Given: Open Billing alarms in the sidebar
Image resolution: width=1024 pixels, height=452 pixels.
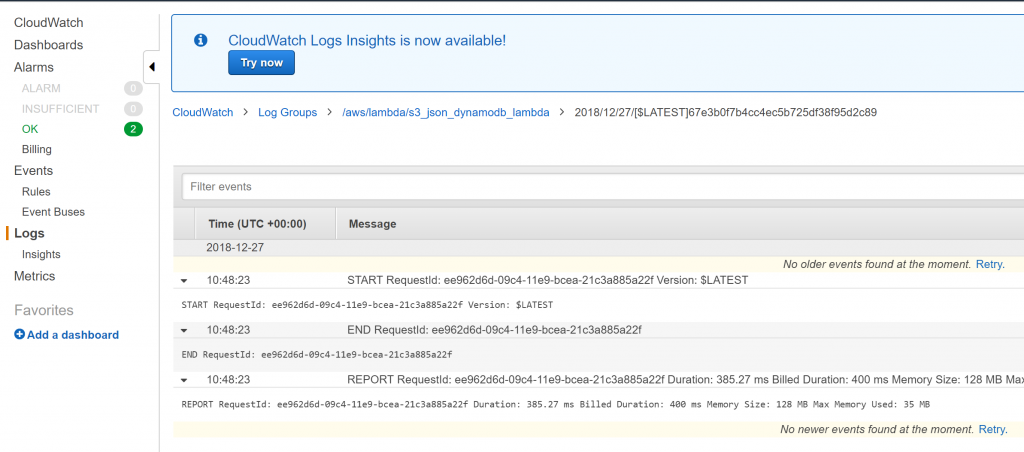Looking at the screenshot, I should pos(37,150).
